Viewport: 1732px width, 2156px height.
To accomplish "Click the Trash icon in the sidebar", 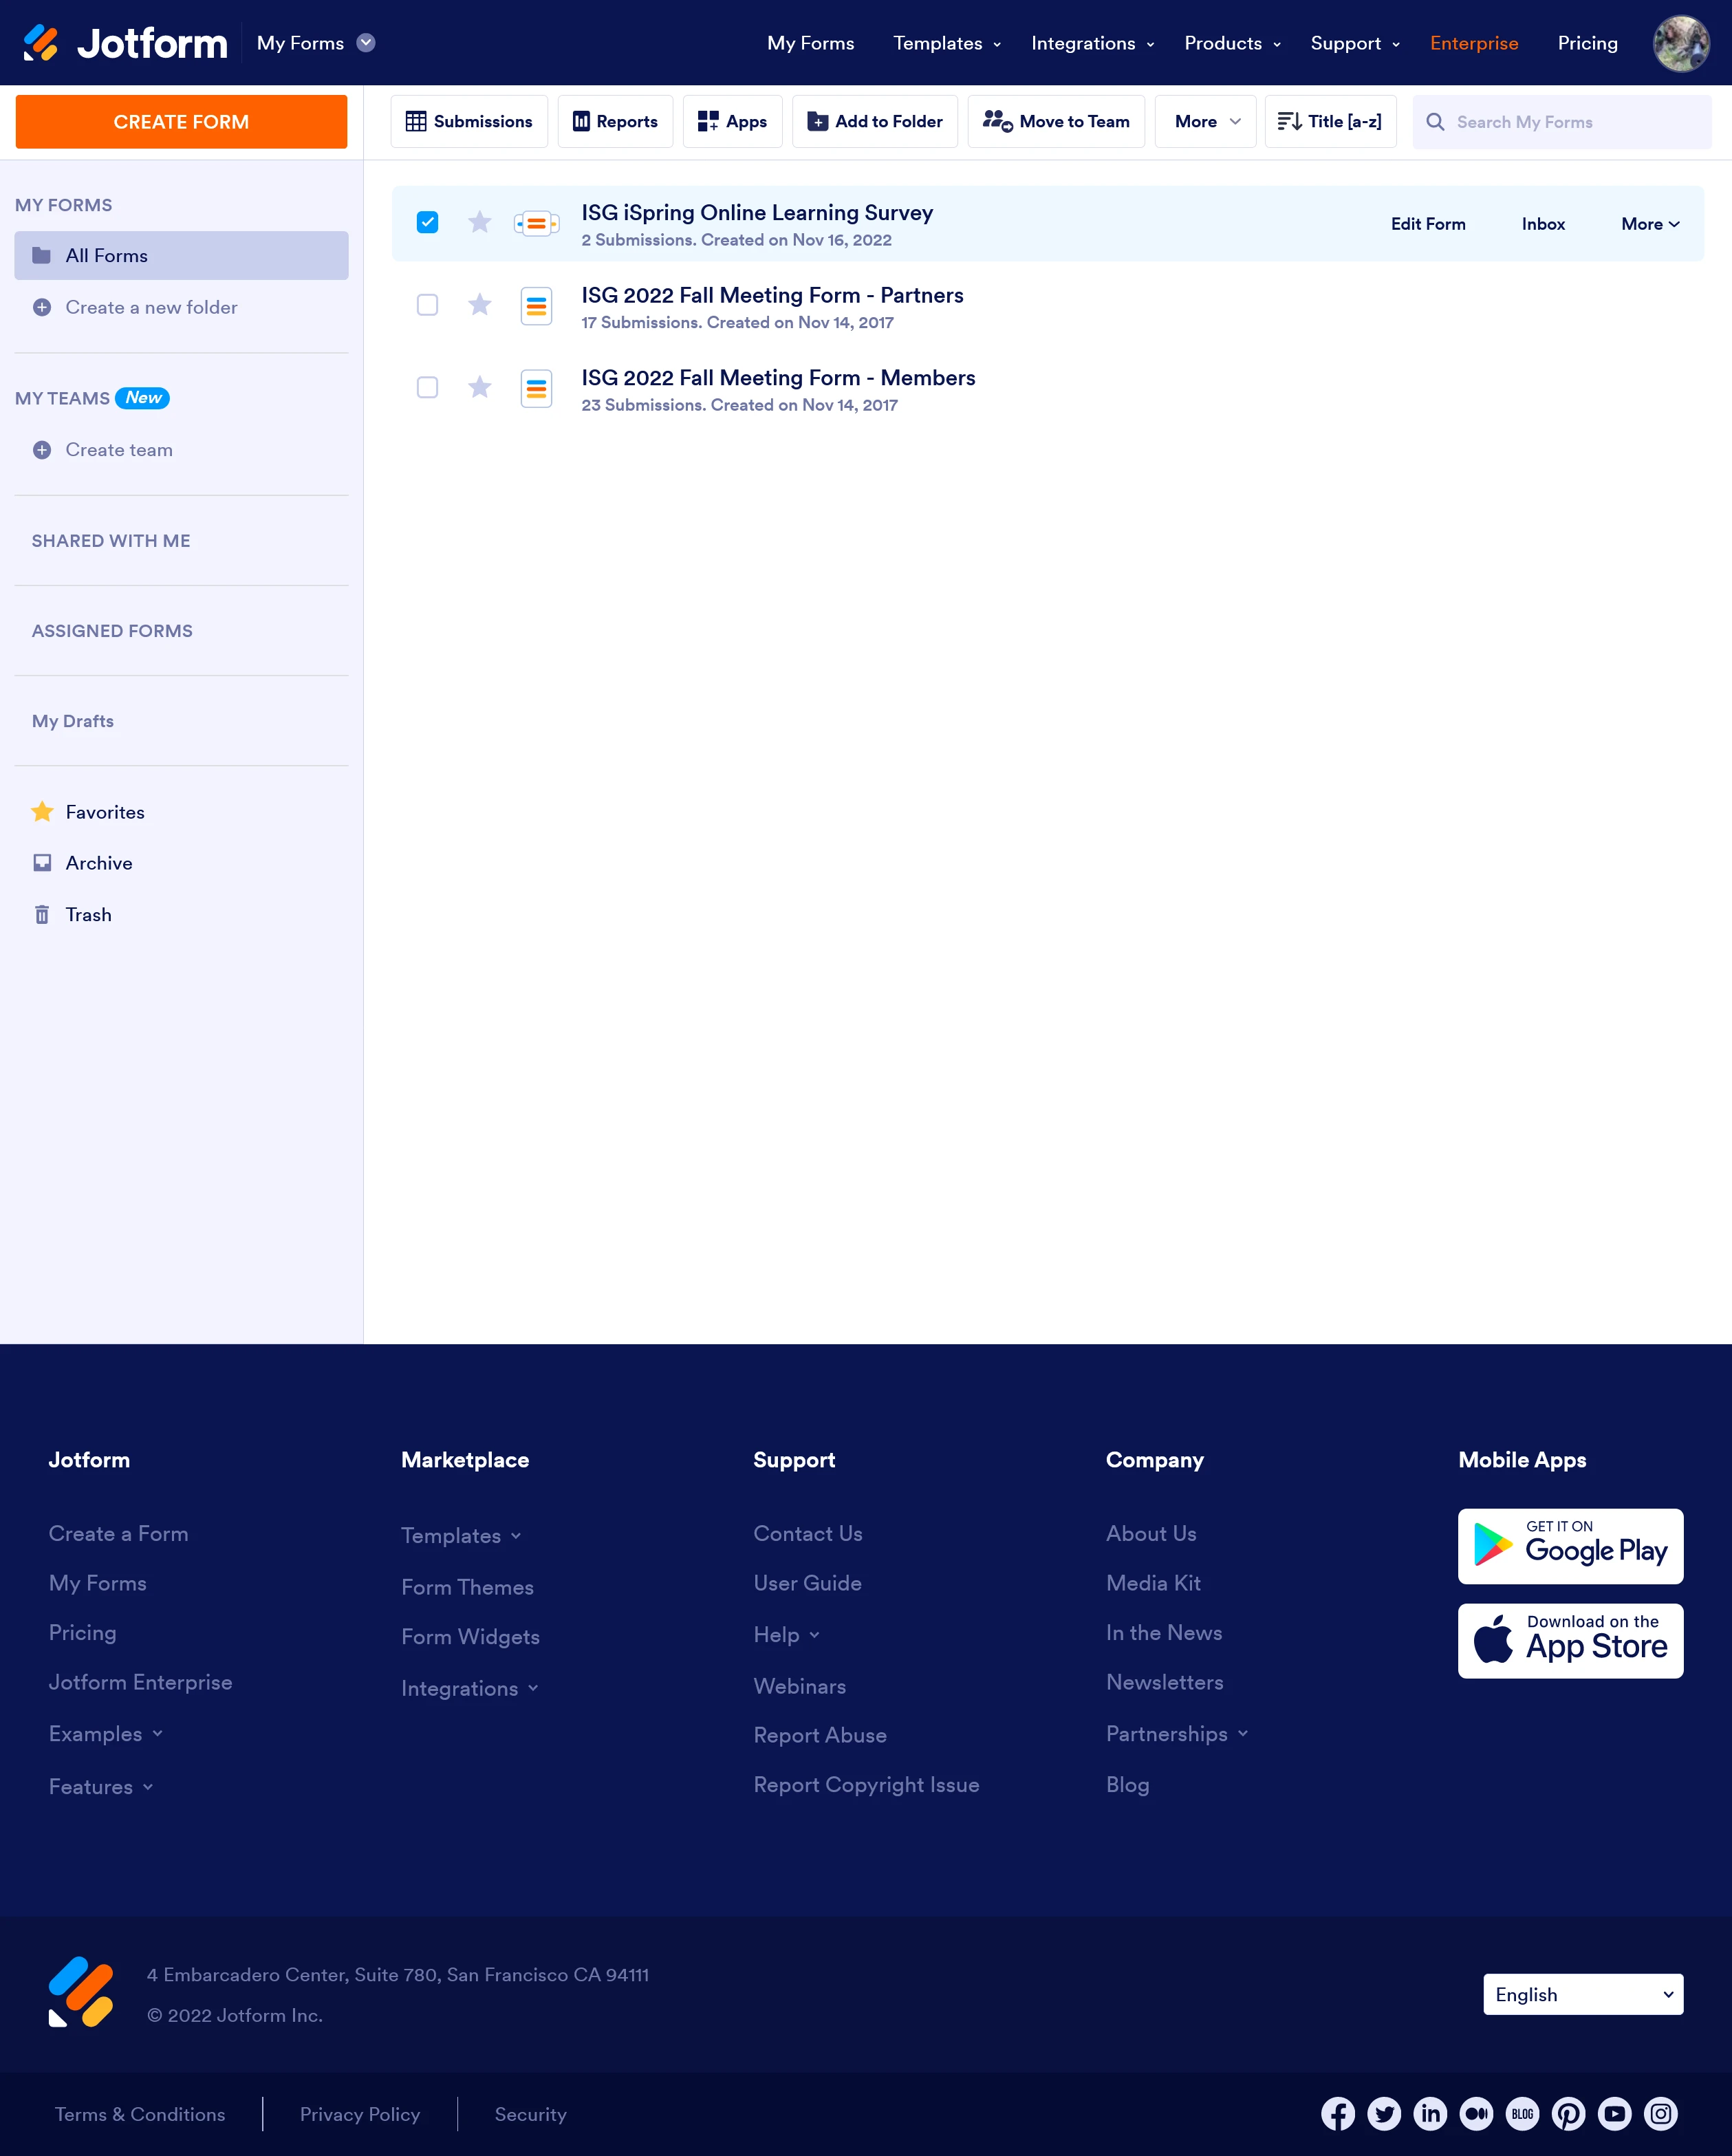I will point(42,914).
